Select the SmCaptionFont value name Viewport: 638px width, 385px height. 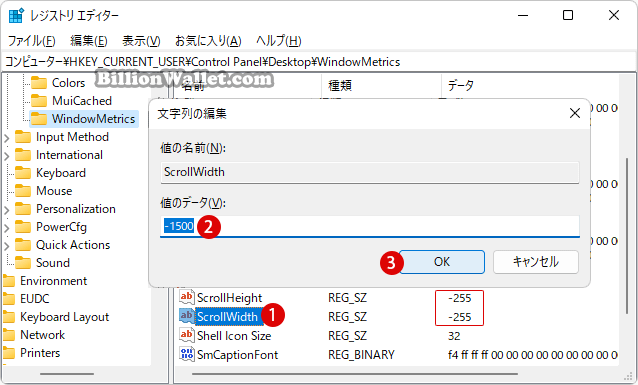coord(237,355)
